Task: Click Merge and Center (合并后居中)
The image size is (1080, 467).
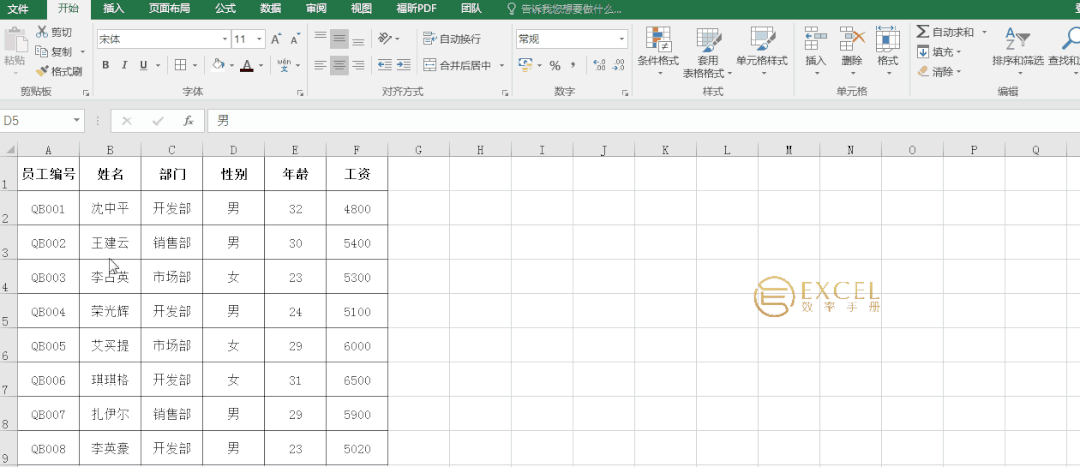Action: (458, 65)
